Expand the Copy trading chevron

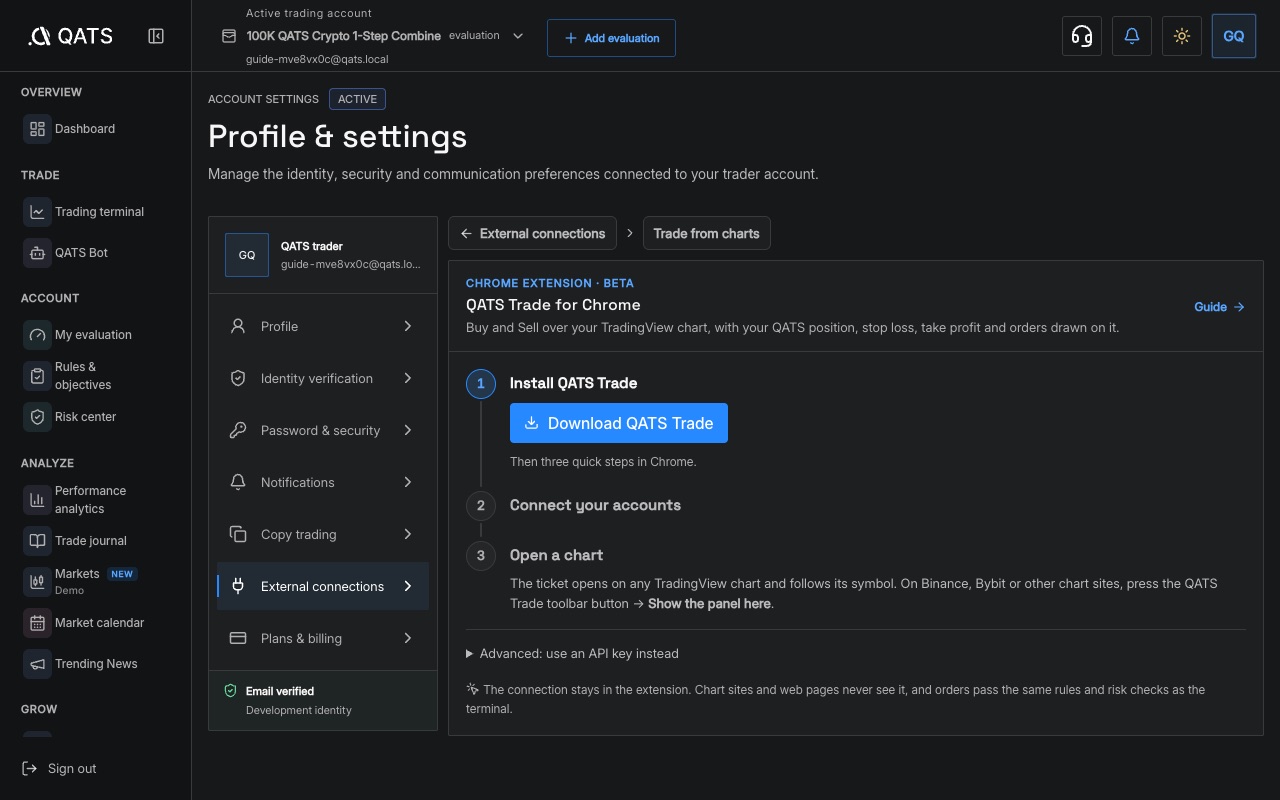(x=408, y=534)
